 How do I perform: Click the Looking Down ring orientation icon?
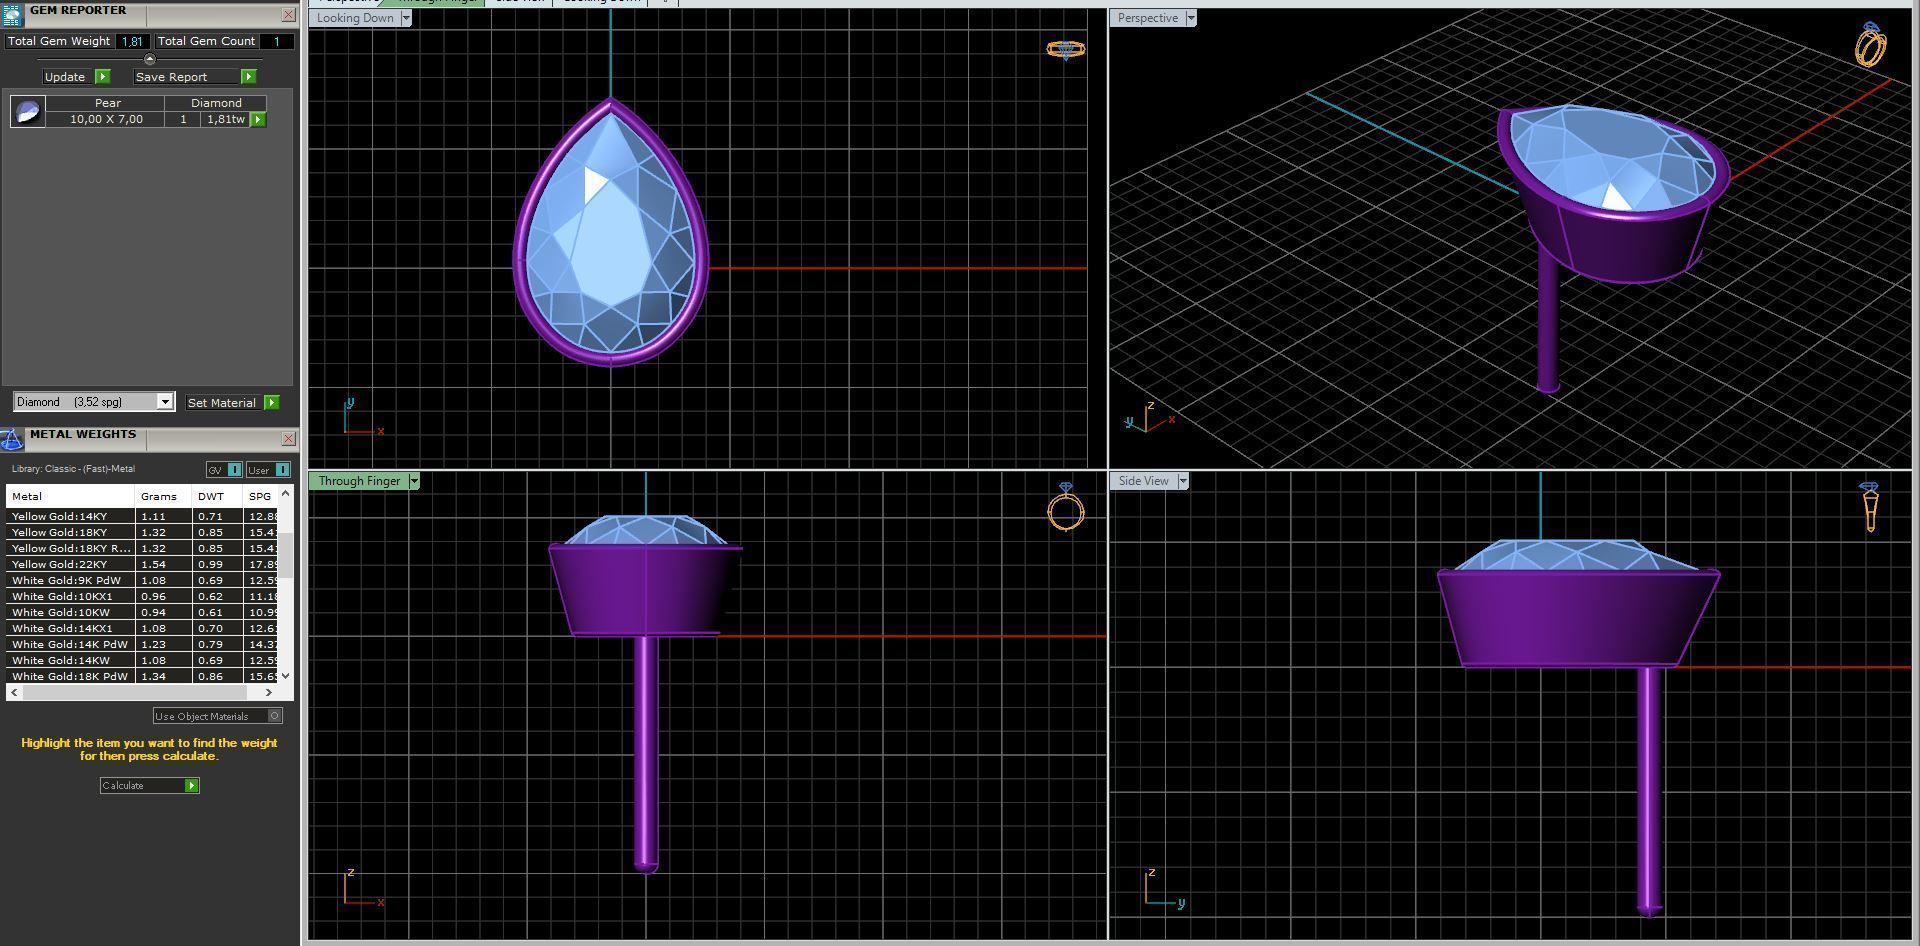pyautogui.click(x=1066, y=49)
